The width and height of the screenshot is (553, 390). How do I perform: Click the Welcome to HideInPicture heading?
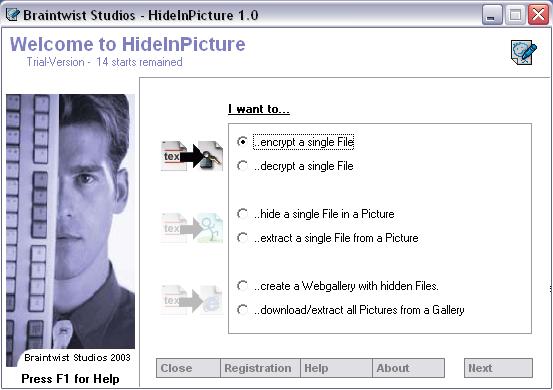(127, 44)
